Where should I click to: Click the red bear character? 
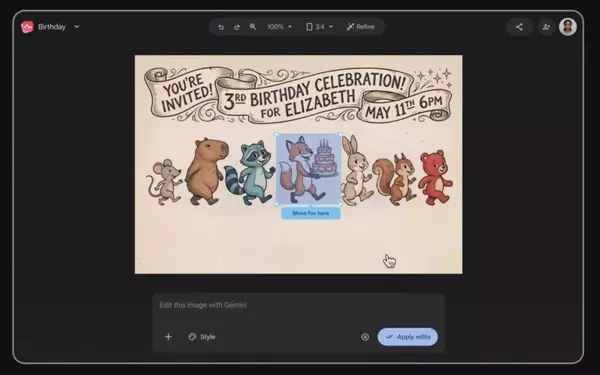point(435,177)
